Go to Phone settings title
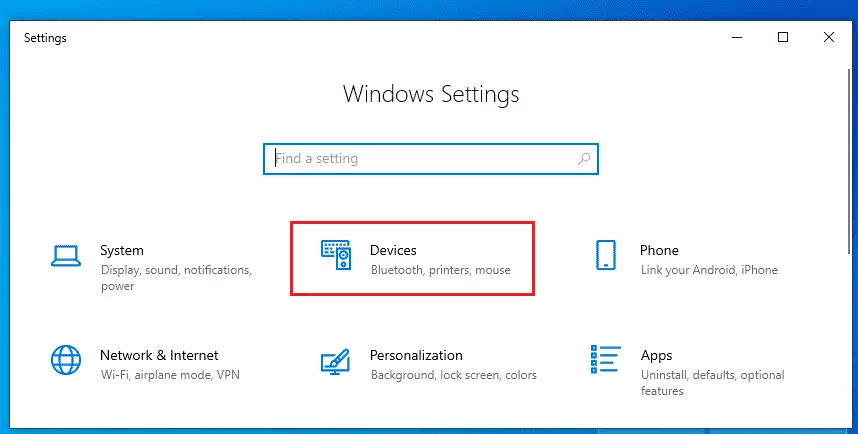Image resolution: width=858 pixels, height=434 pixels. [x=659, y=250]
